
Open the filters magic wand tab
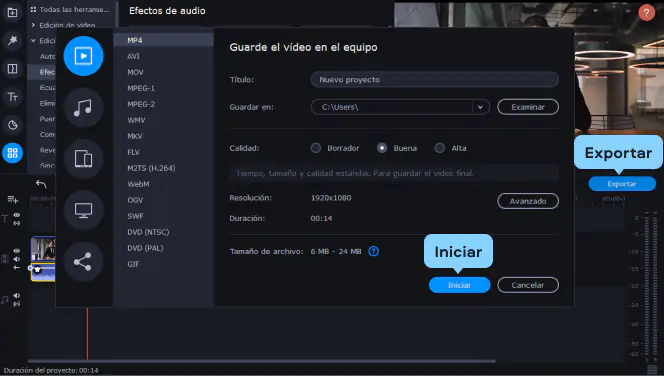click(x=12, y=40)
